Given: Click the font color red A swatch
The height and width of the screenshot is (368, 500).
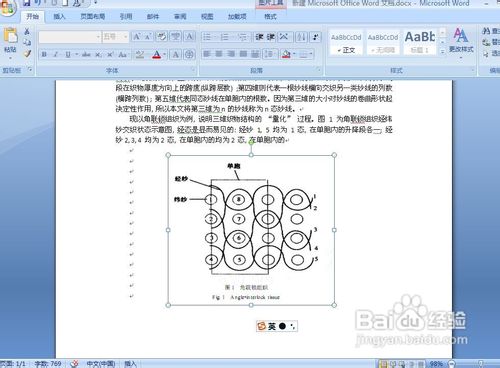Looking at the screenshot, I should pyautogui.click(x=157, y=54).
